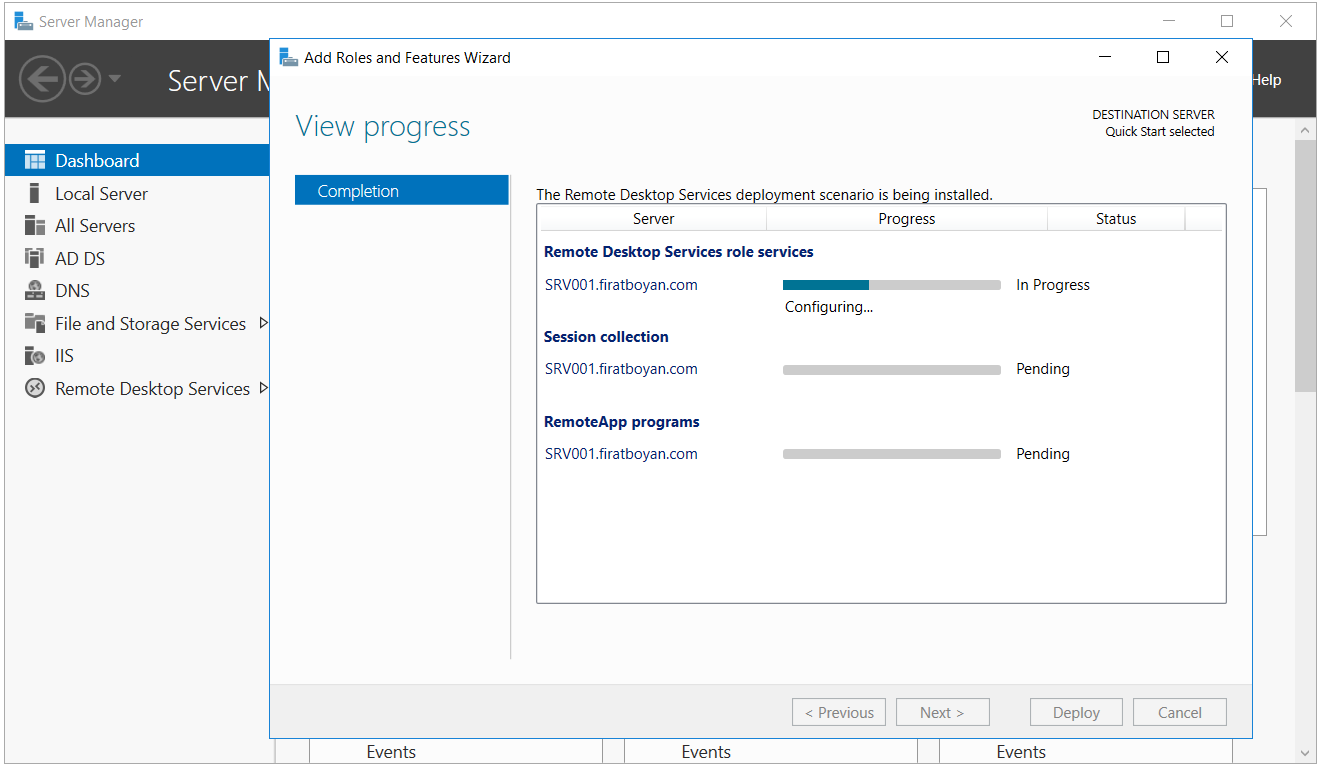Click the AD DS icon
Image resolution: width=1321 pixels, height=767 pixels.
(35, 258)
